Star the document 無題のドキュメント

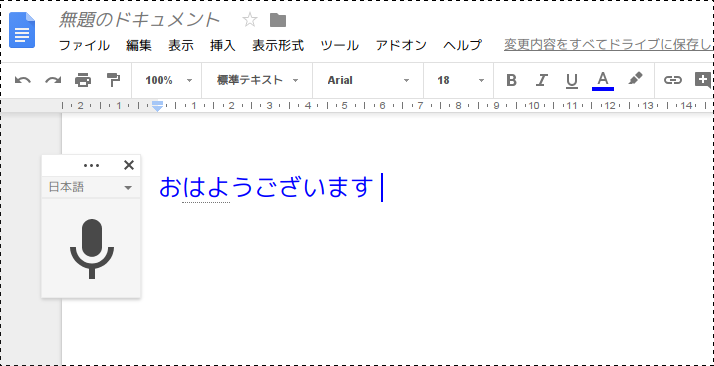pos(250,20)
